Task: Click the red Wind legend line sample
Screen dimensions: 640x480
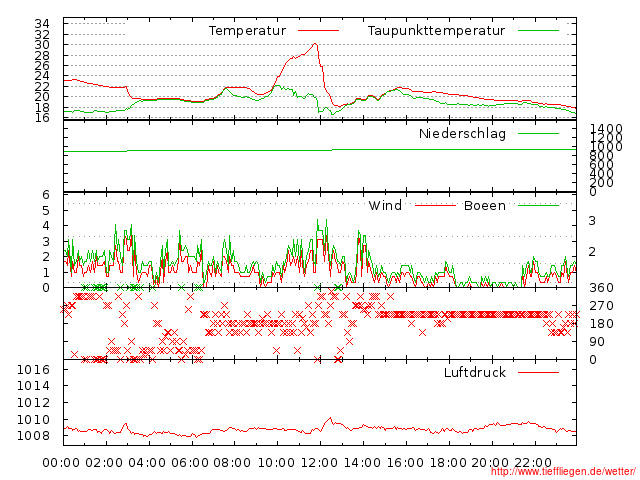Action: click(x=435, y=205)
